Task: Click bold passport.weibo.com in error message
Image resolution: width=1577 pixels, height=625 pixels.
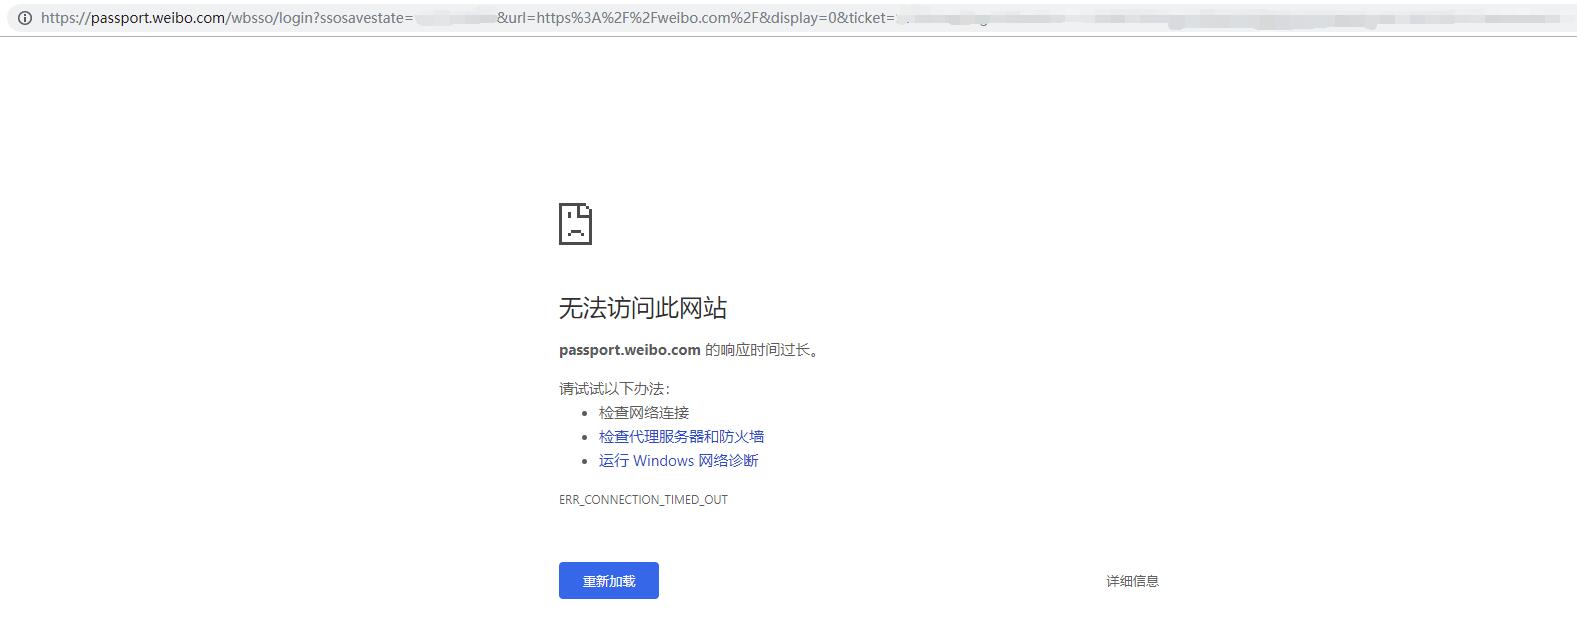Action: point(629,350)
